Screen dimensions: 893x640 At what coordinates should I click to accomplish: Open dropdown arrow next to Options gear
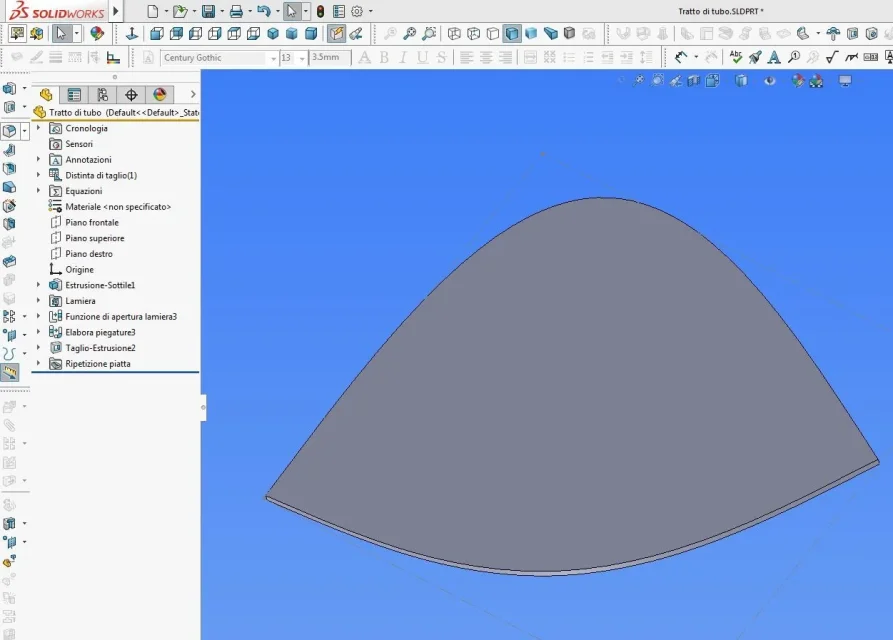pyautogui.click(x=371, y=11)
